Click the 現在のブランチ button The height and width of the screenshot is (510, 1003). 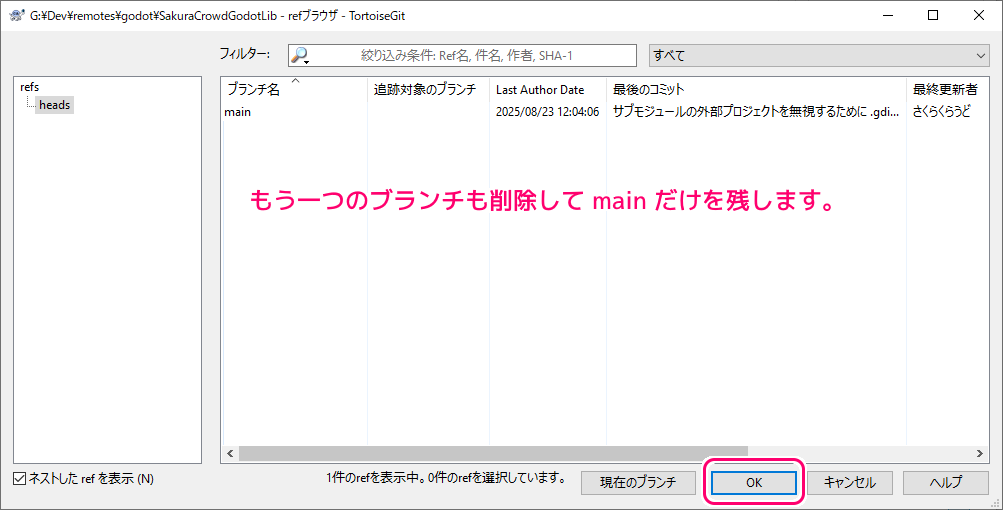pyautogui.click(x=638, y=482)
